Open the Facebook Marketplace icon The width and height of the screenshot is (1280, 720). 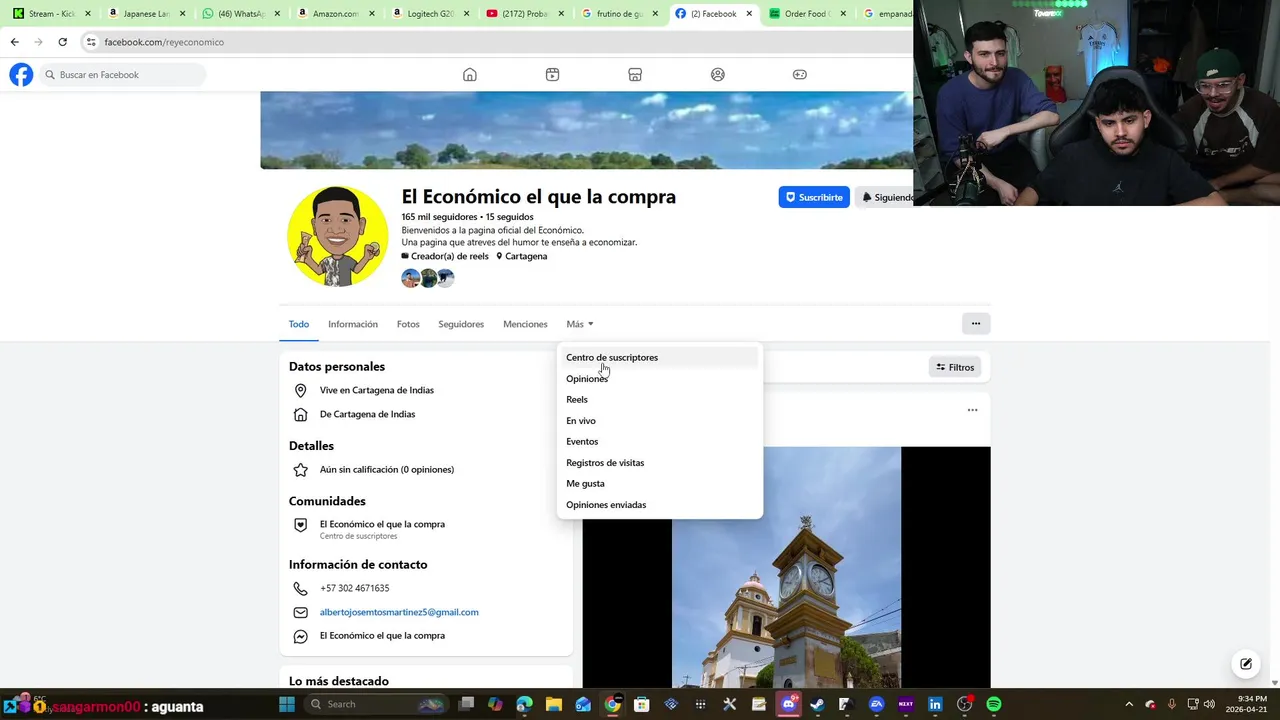[x=635, y=75]
